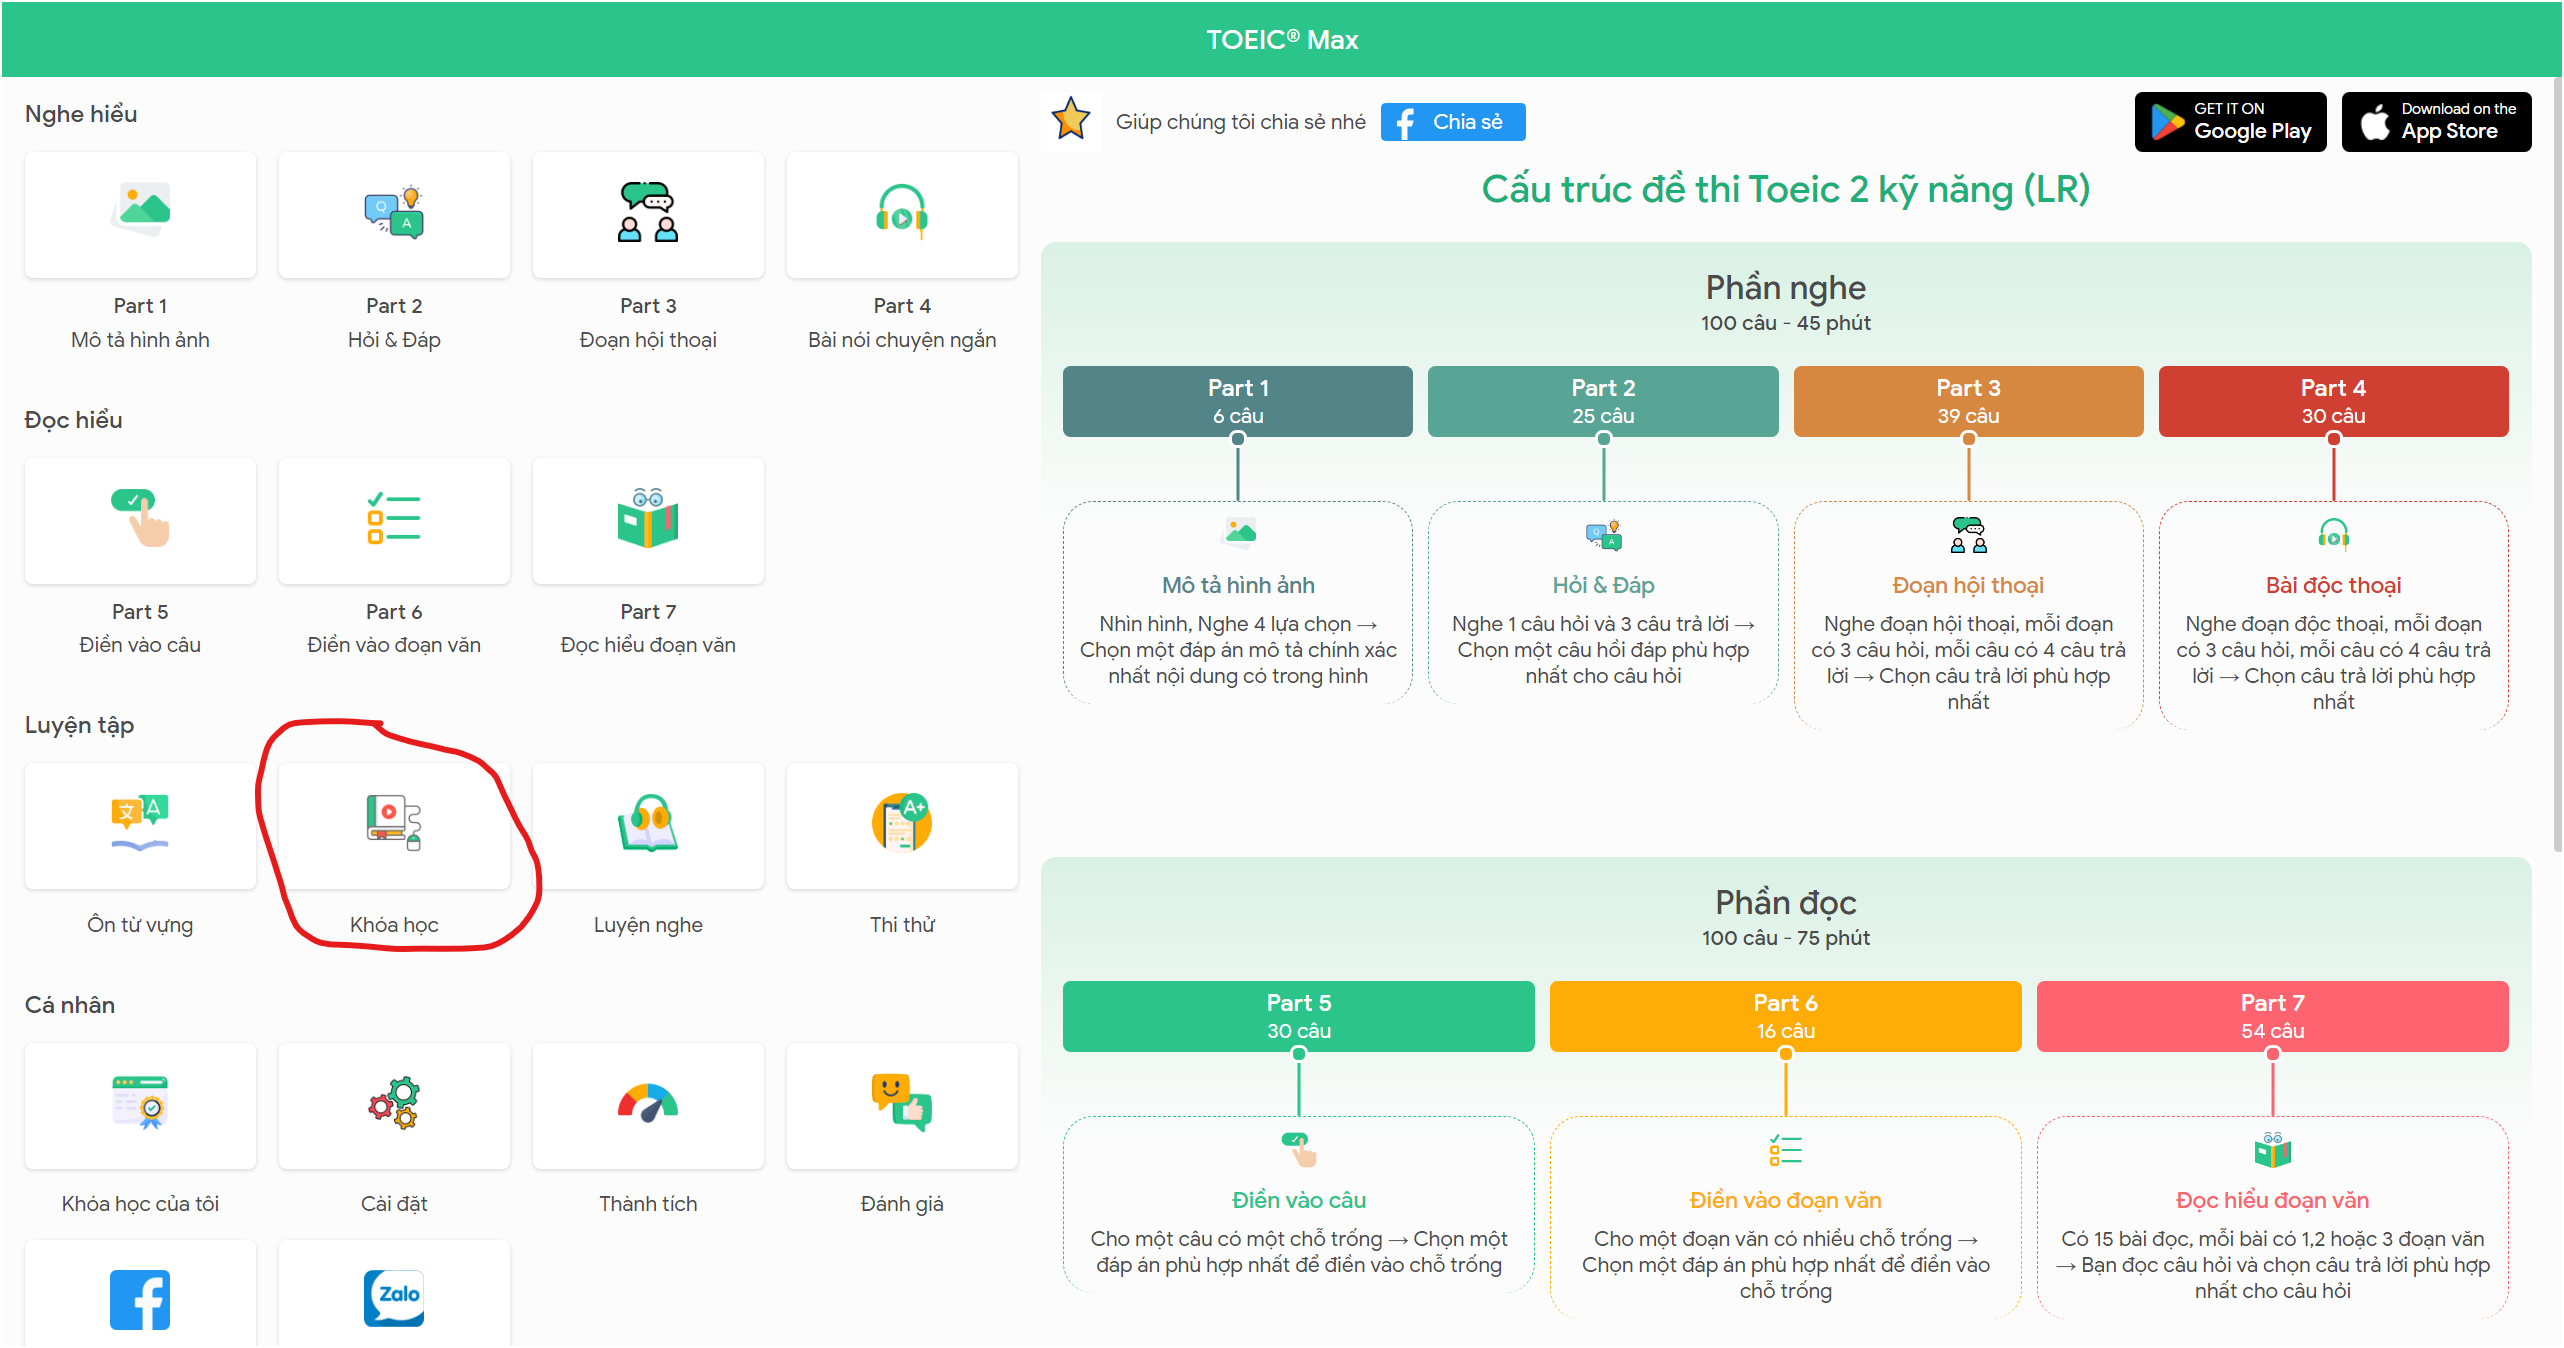This screenshot has width=2564, height=1348.
Task: Select Part 3 Đoạn hội thoại icon
Action: tap(648, 214)
